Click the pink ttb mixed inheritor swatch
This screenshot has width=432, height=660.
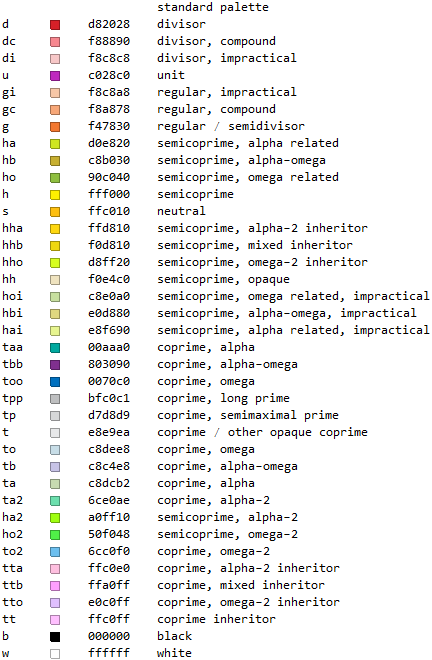[55, 585]
